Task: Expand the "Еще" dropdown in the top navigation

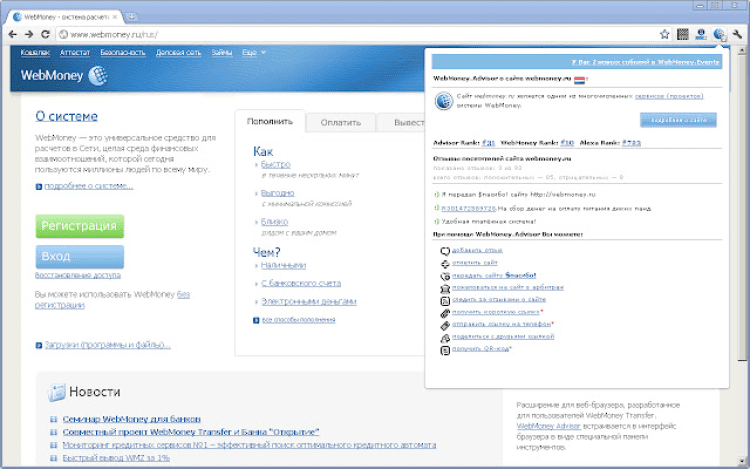Action: pyautogui.click(x=254, y=53)
